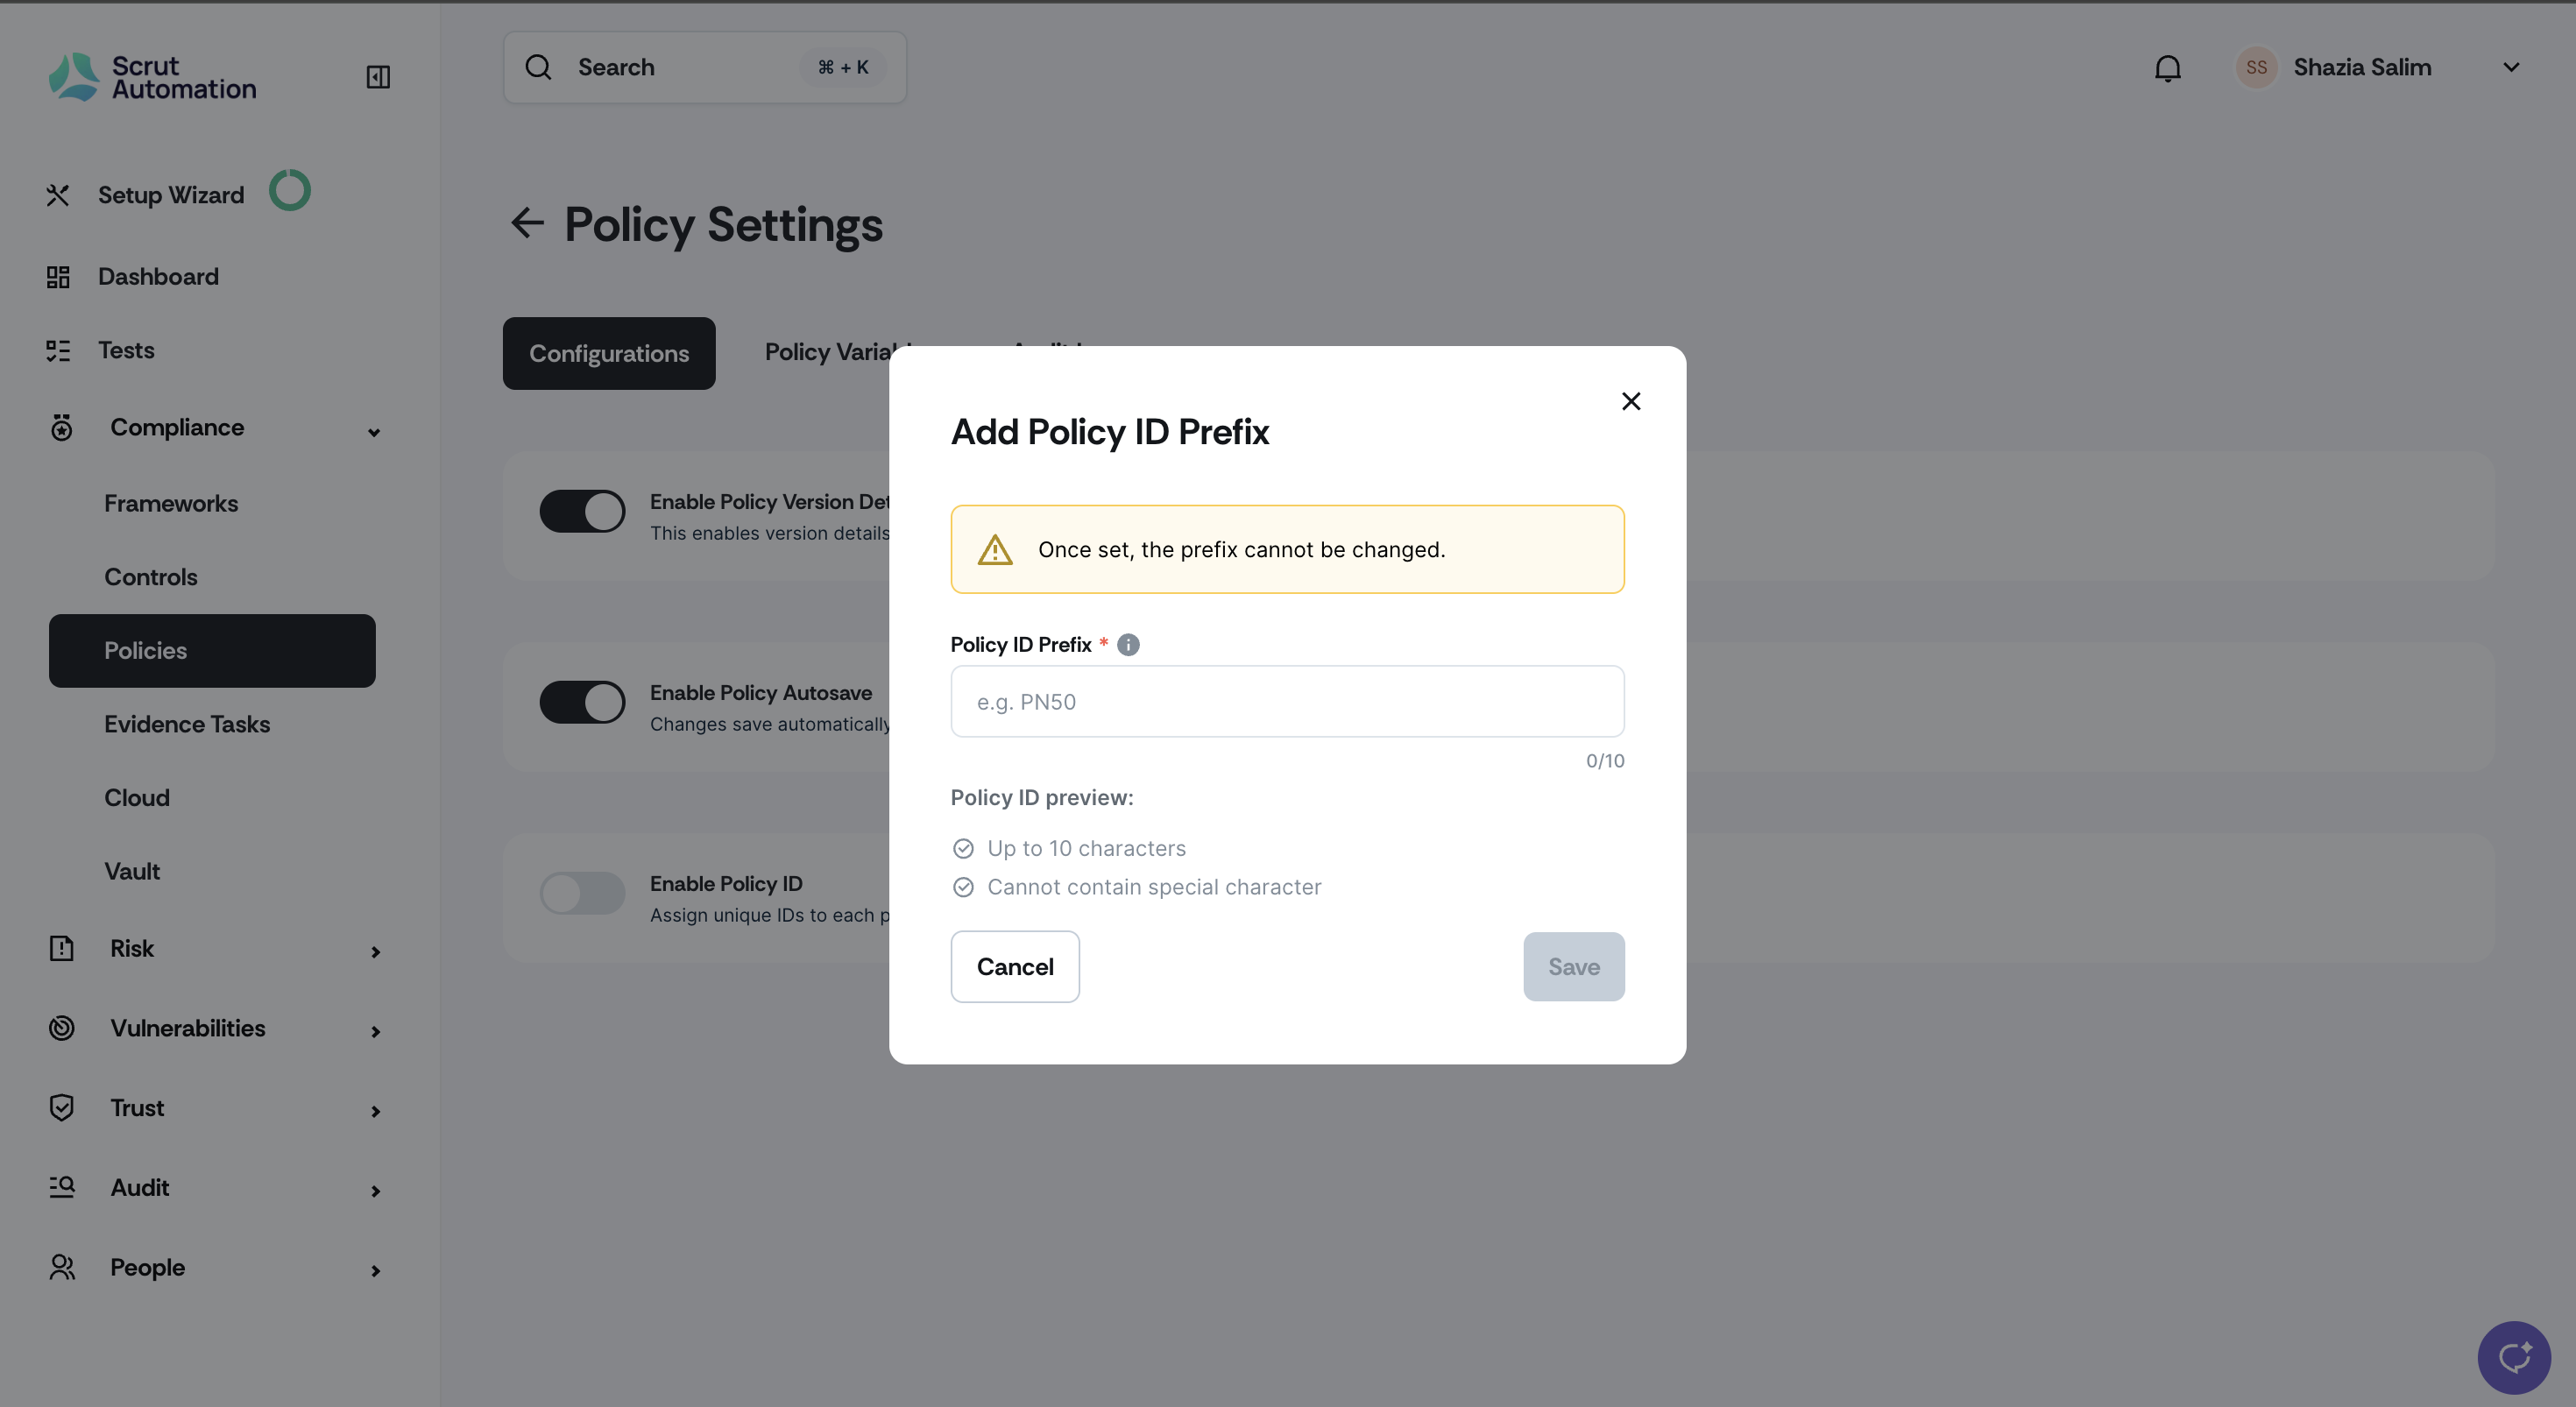Toggle Enable Policy Version Details switch
Viewport: 2576px width, 1407px height.
tap(582, 511)
